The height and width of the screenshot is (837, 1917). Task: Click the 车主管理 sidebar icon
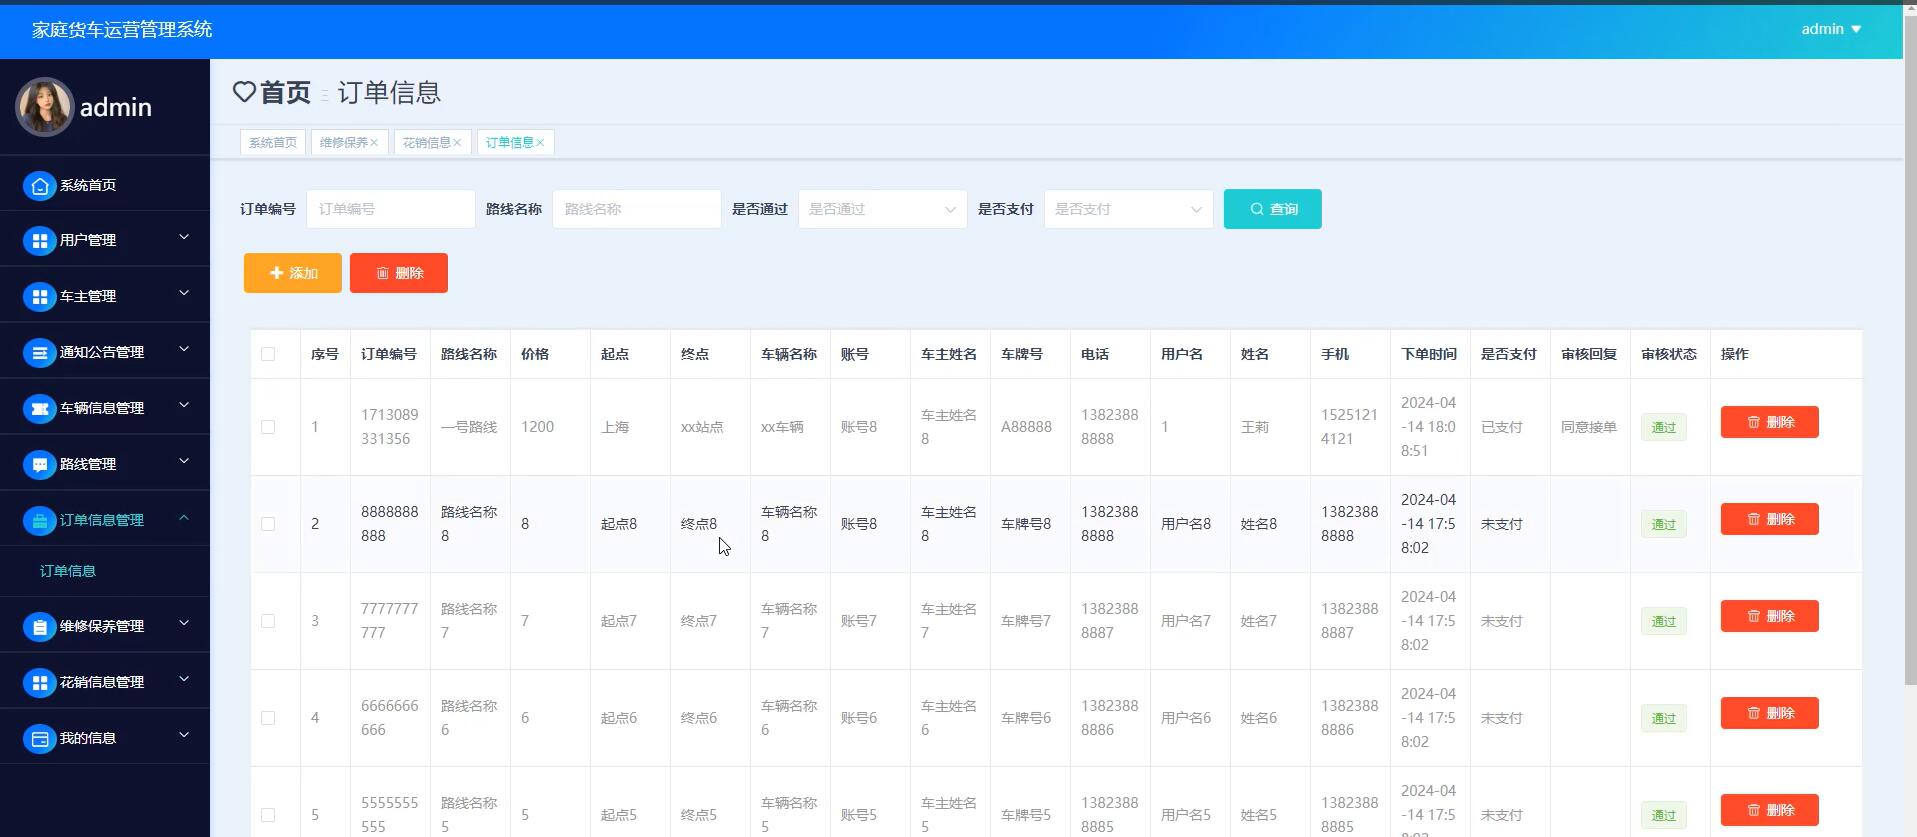pyautogui.click(x=39, y=297)
